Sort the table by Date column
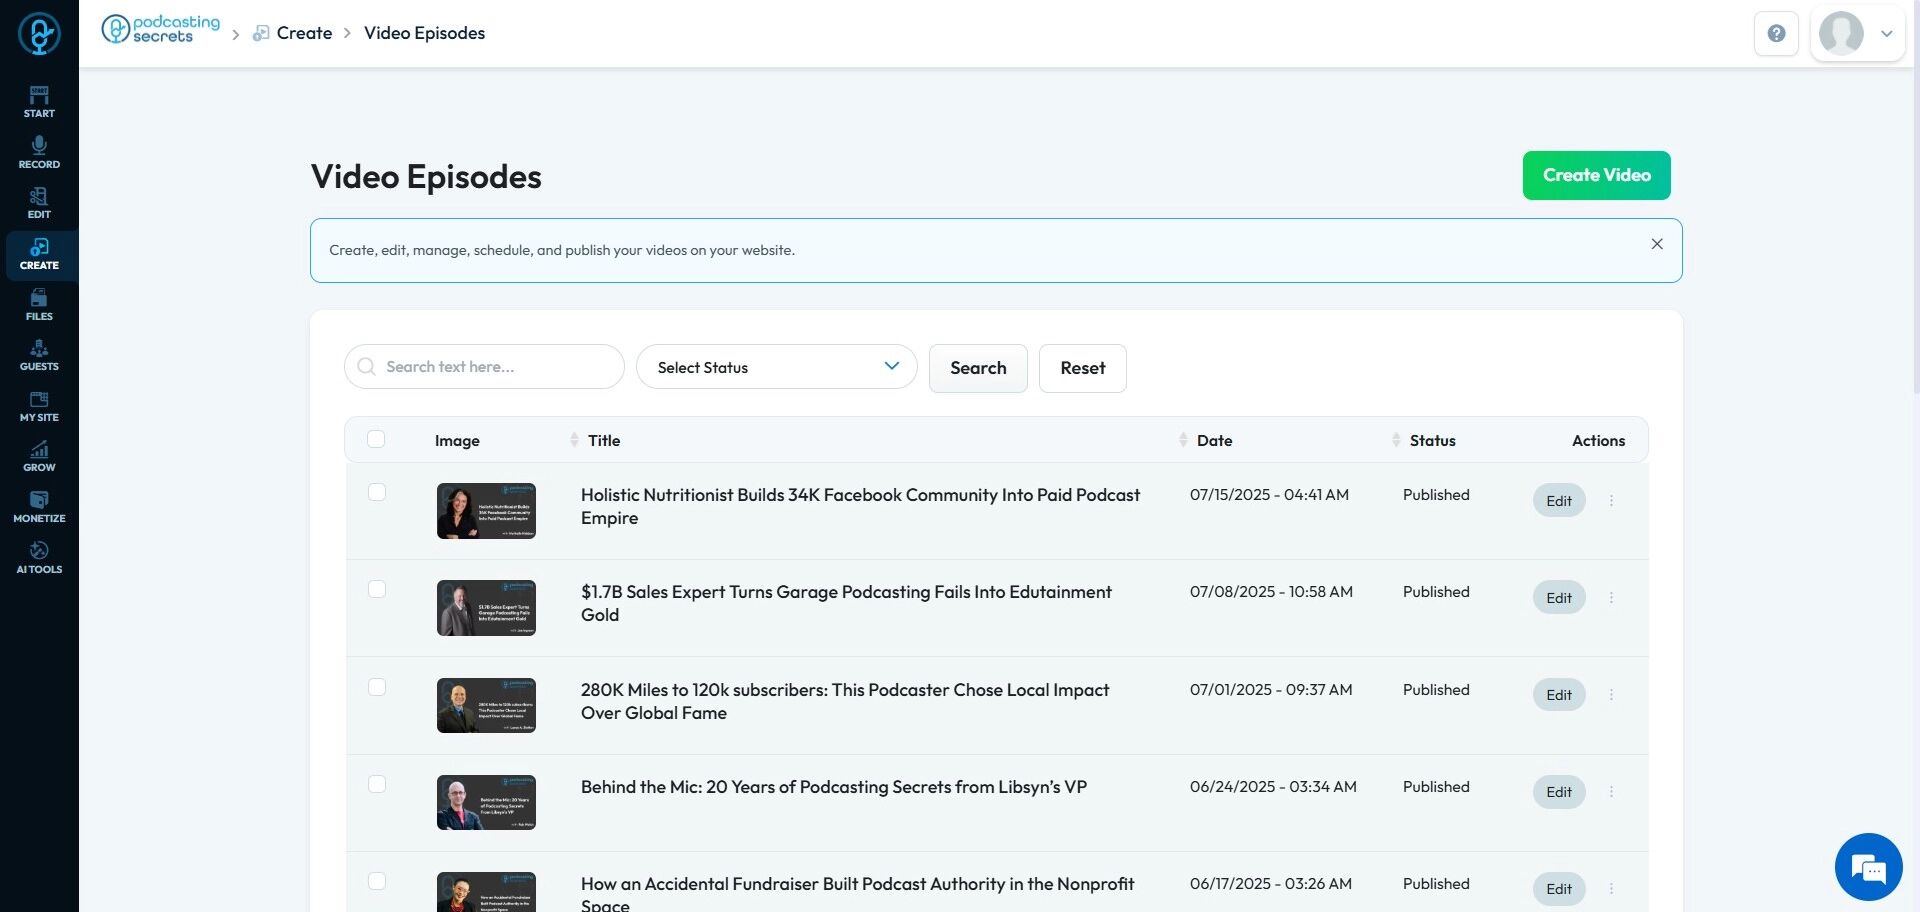 point(1214,441)
